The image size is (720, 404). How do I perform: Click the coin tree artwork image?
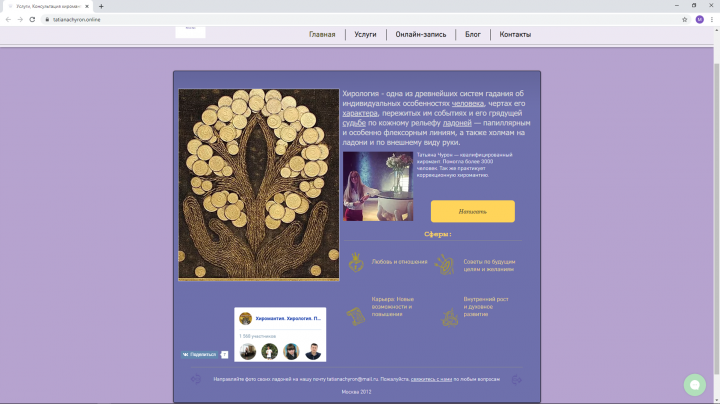pyautogui.click(x=259, y=185)
